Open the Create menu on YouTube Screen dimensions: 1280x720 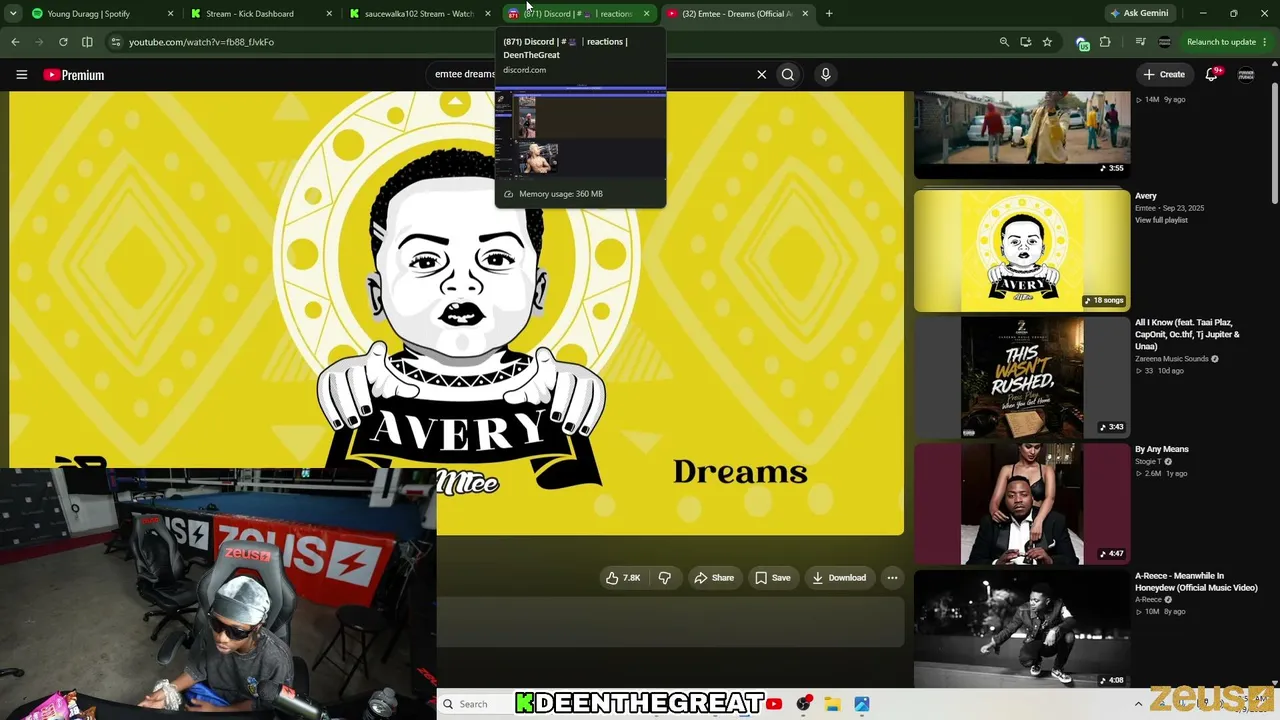tap(1165, 74)
